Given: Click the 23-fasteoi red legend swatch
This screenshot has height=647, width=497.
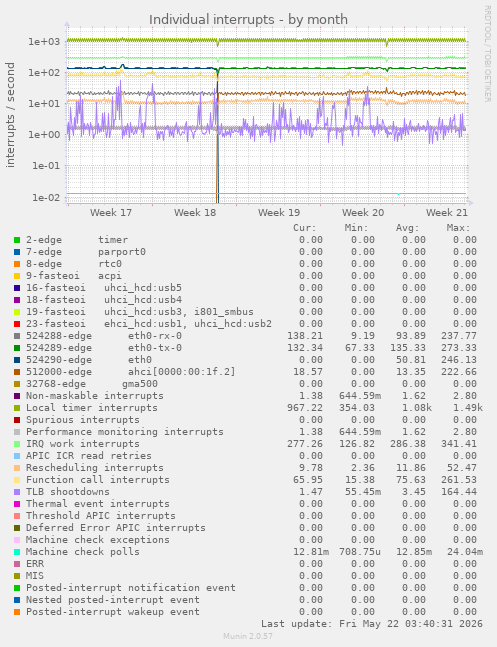Looking at the screenshot, I should tap(17, 324).
